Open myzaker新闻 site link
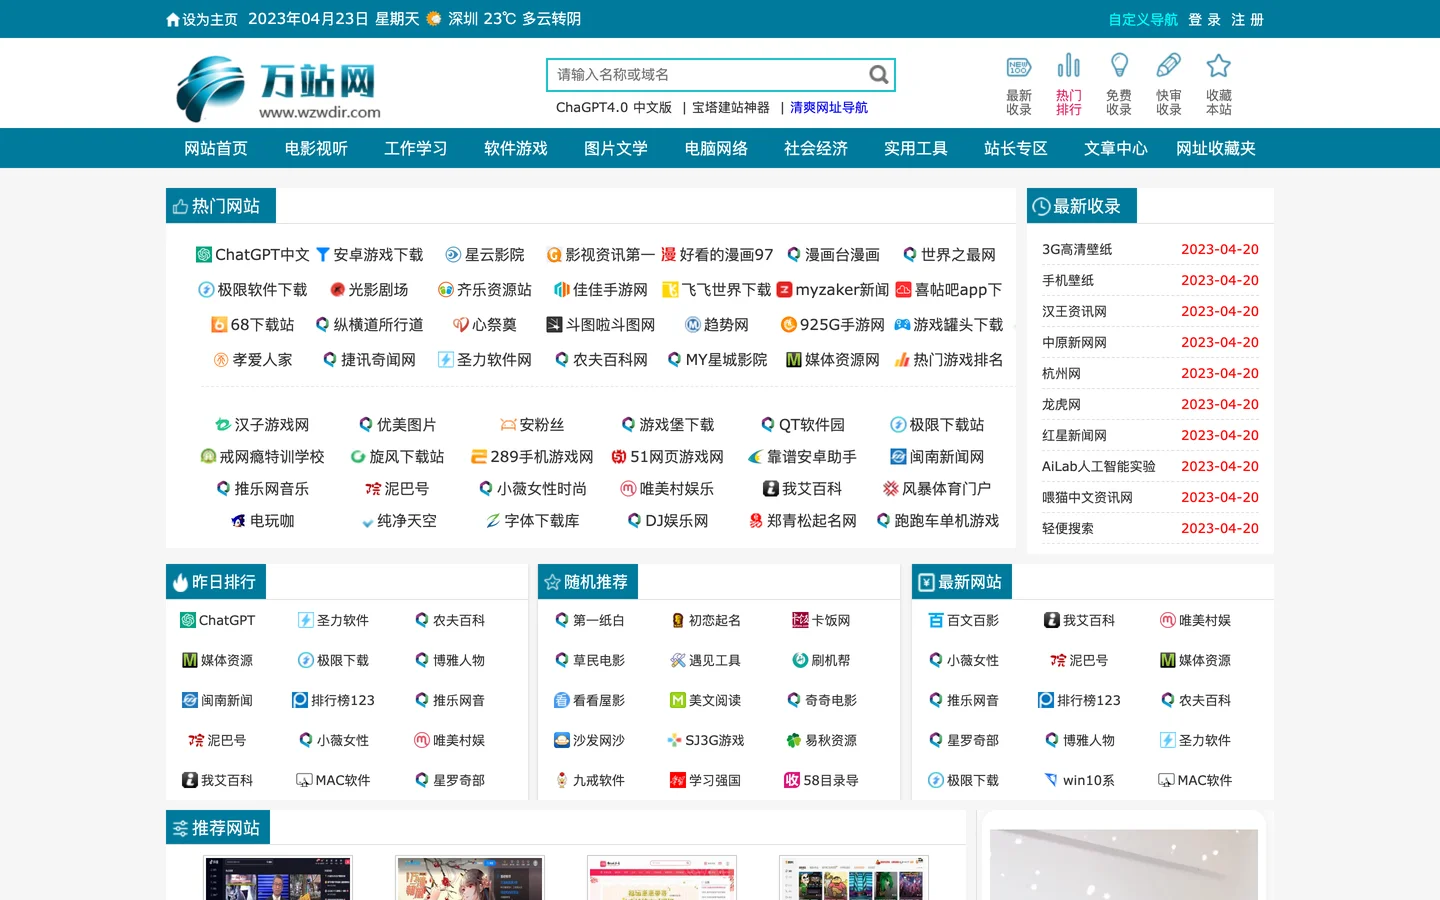Screen dimensions: 1440x900 click(x=833, y=290)
